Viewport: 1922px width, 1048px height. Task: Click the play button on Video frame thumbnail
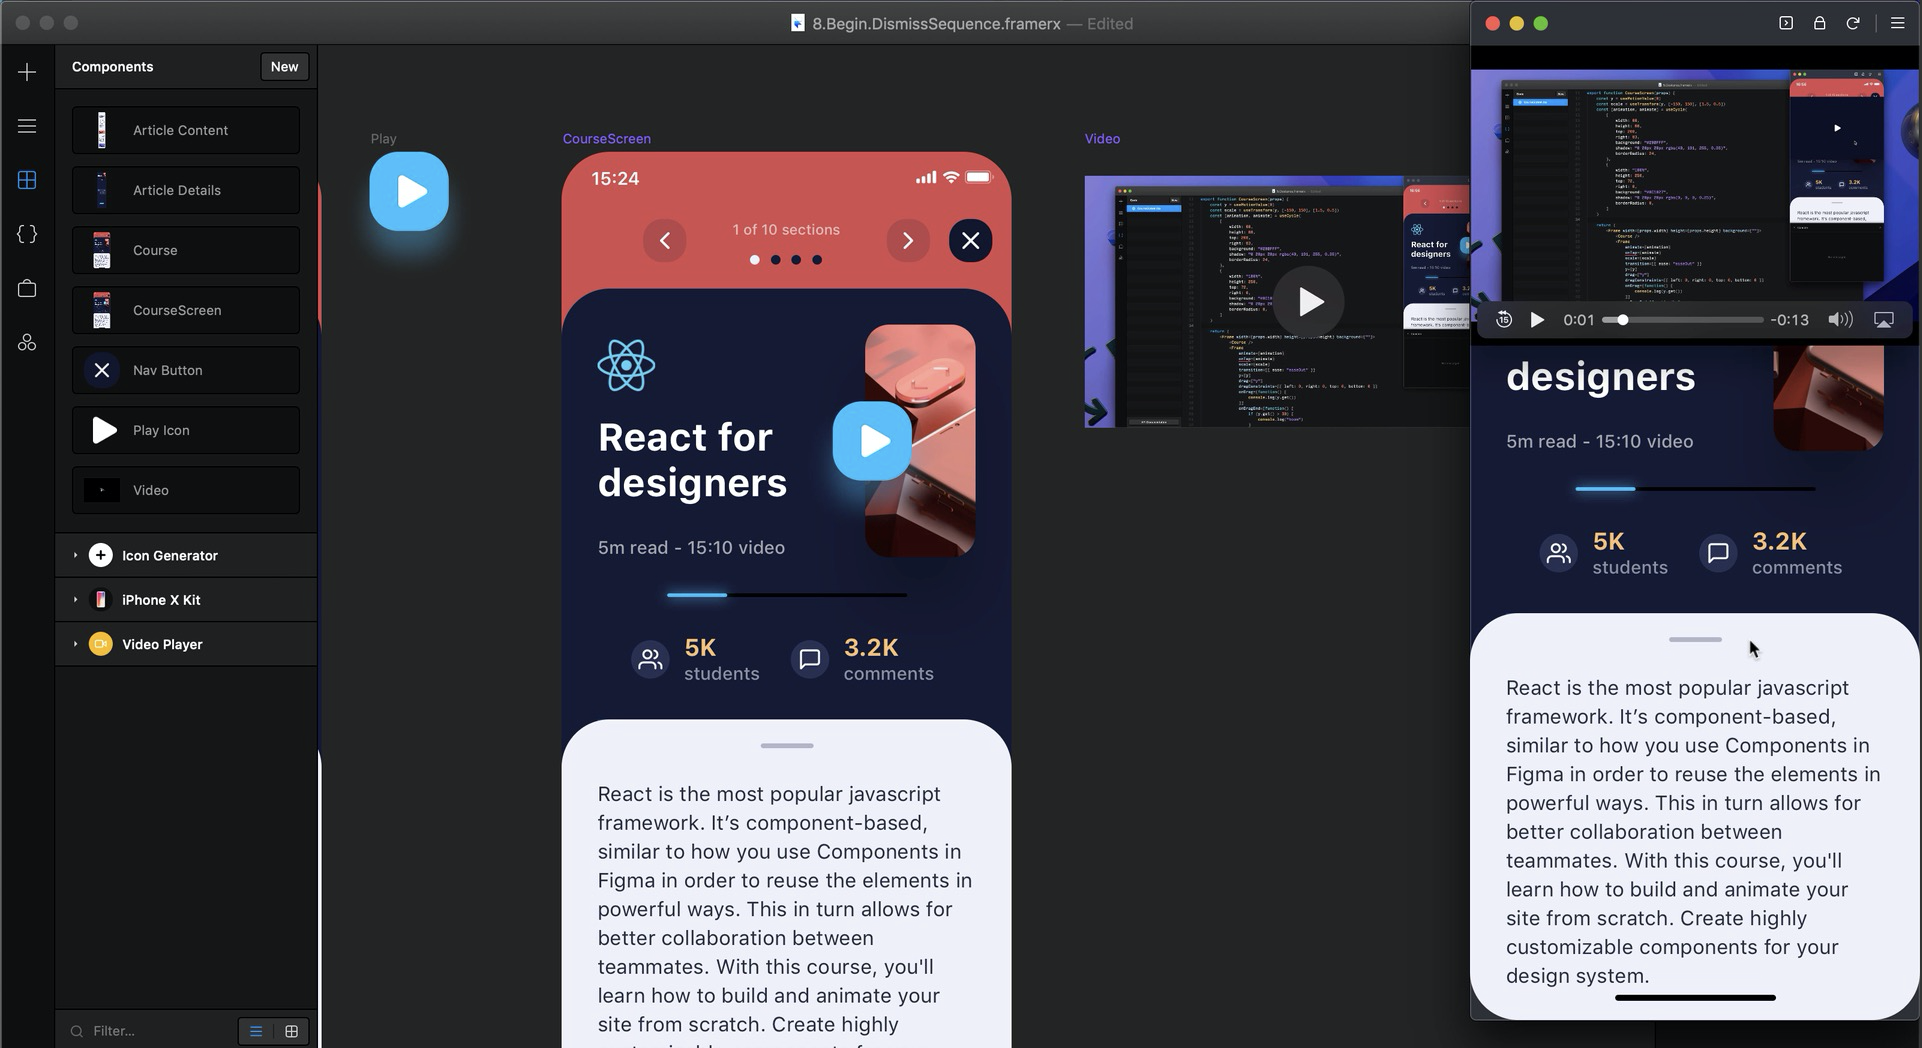click(1309, 302)
